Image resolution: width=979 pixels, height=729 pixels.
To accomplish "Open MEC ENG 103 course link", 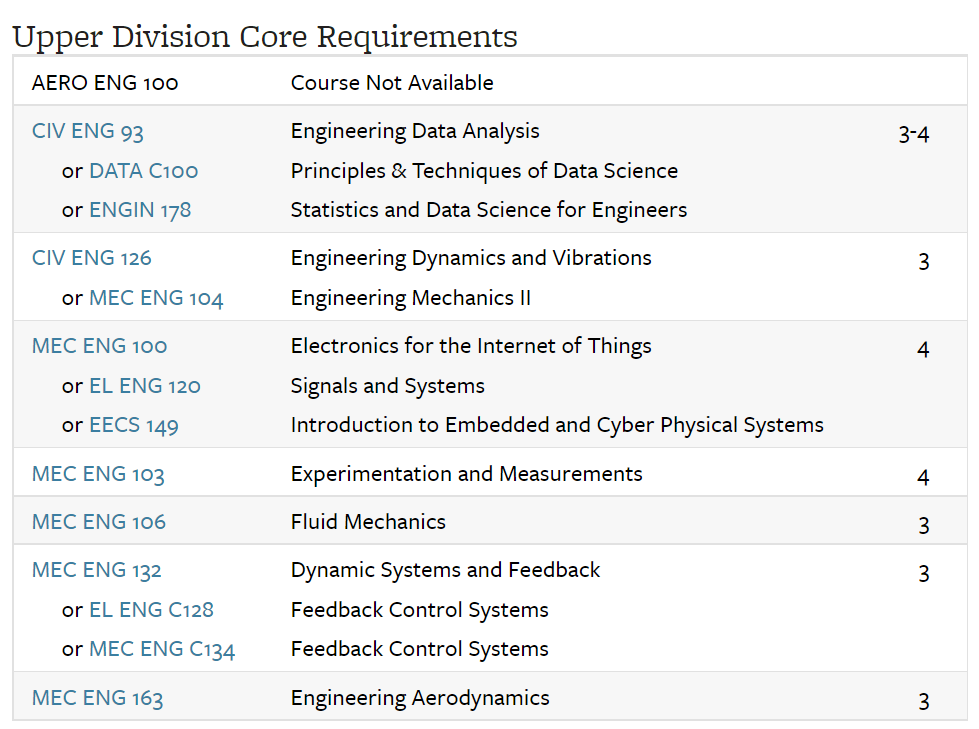I will 98,474.
